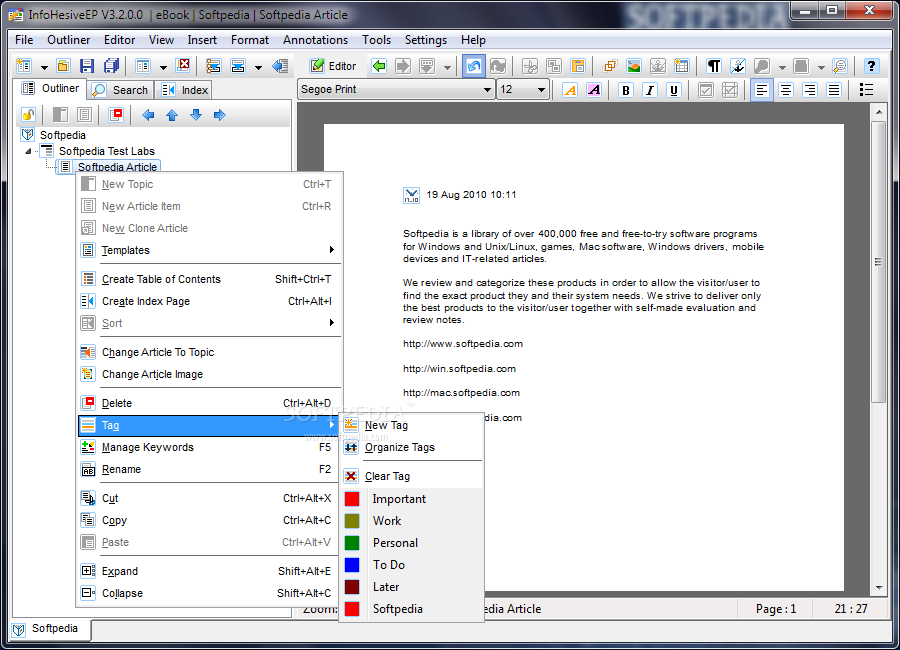The image size is (900, 650).
Task: Select Organize Tags in submenu
Action: [412, 447]
